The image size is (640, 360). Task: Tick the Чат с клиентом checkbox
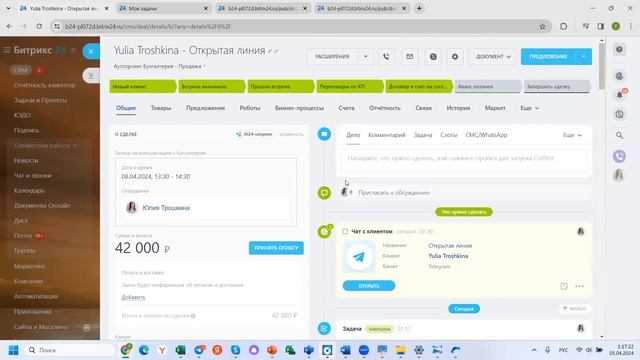click(345, 231)
